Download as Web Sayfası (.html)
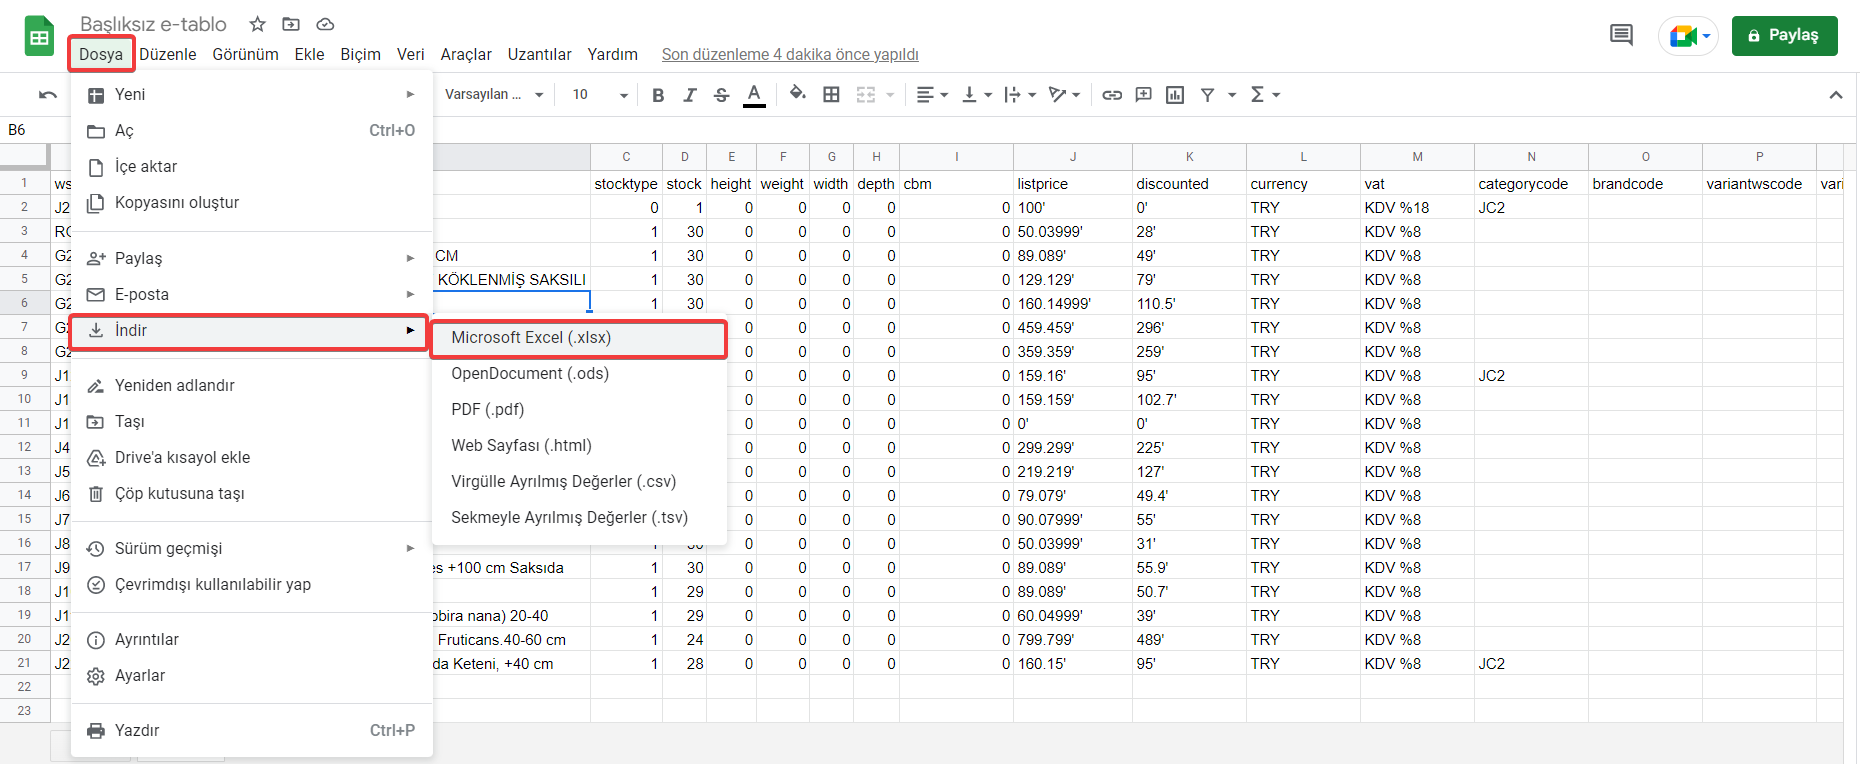1860x764 pixels. pyautogui.click(x=579, y=445)
